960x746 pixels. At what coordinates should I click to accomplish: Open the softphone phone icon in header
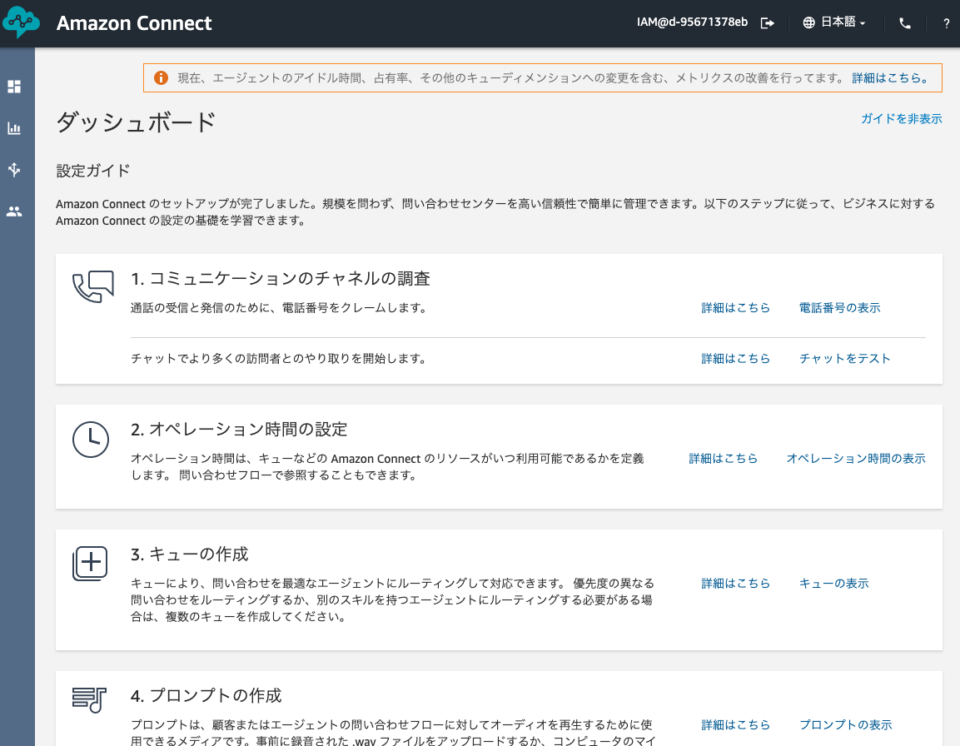point(905,23)
